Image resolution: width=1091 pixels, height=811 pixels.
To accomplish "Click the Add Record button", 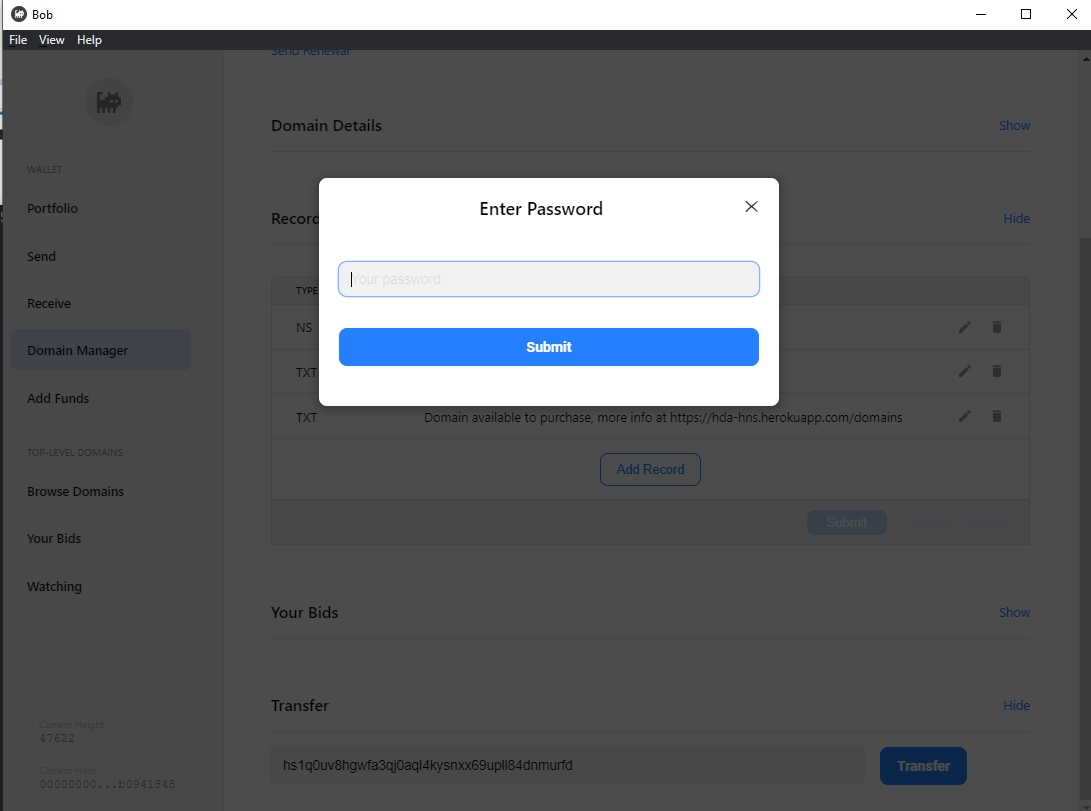I will [650, 469].
